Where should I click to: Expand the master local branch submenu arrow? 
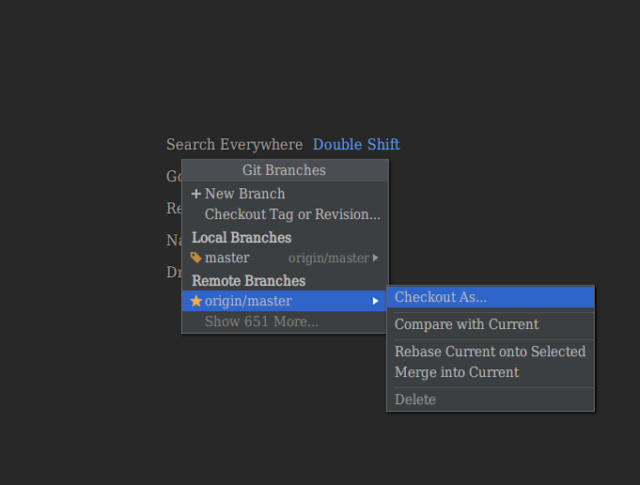[x=376, y=258]
